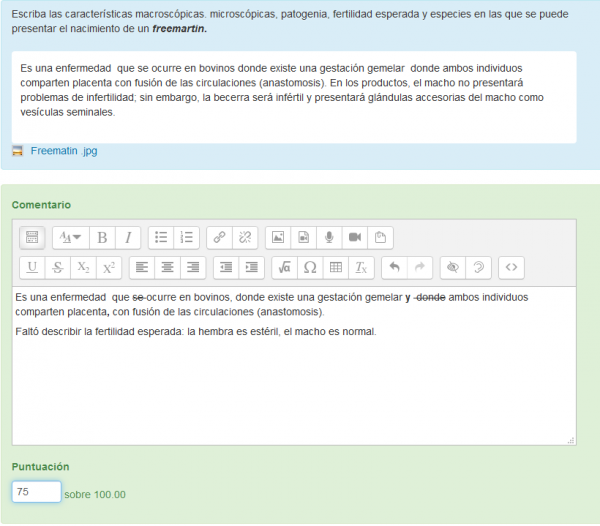Image resolution: width=600 pixels, height=526 pixels.
Task: Undo the last edit
Action: (395, 267)
